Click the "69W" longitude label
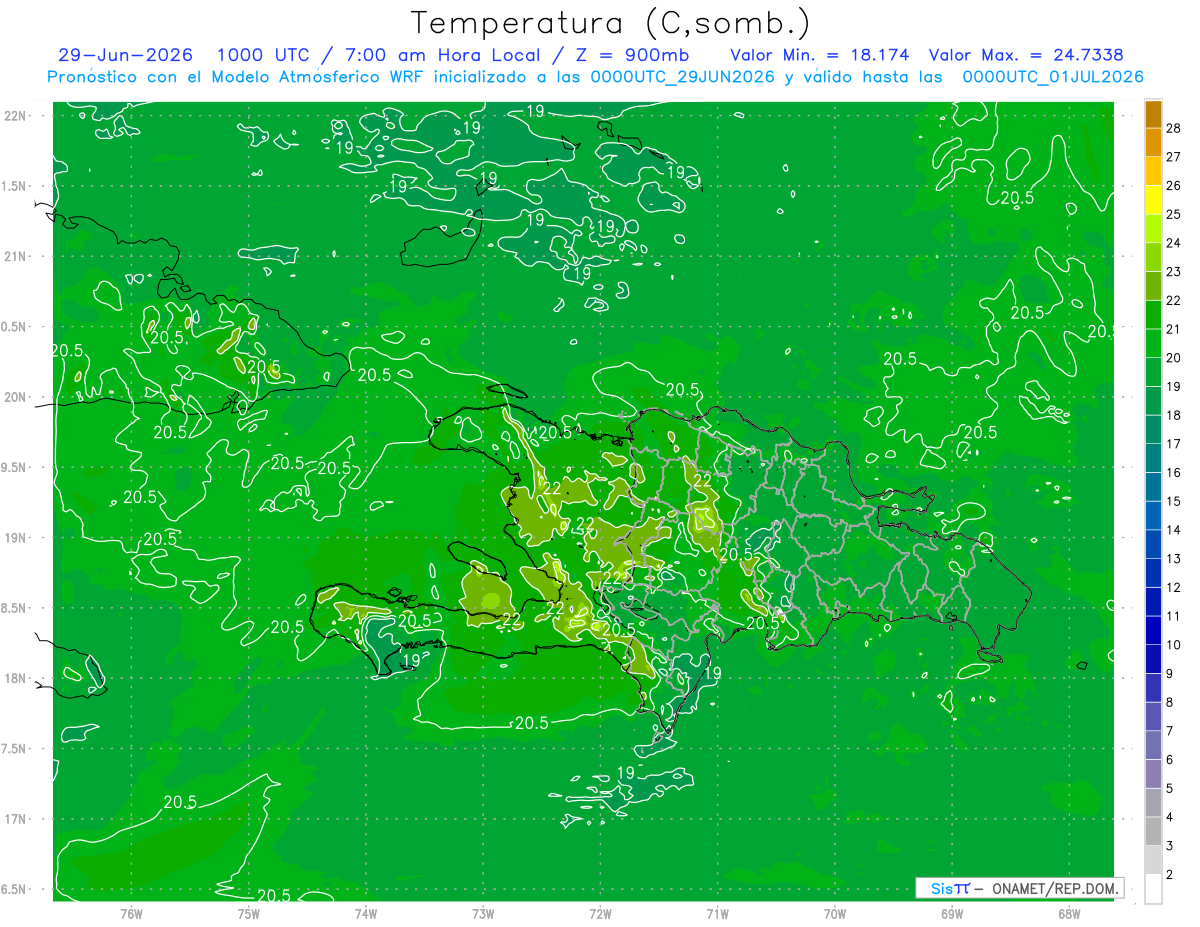 pyautogui.click(x=951, y=913)
